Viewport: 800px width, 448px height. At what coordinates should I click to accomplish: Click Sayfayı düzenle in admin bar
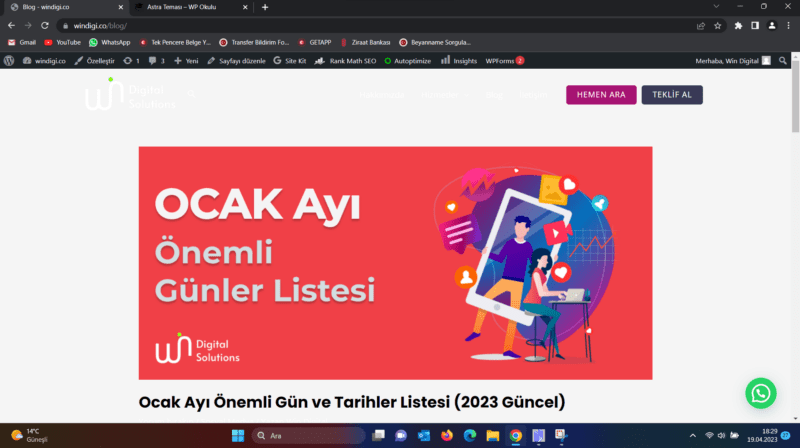pos(236,61)
